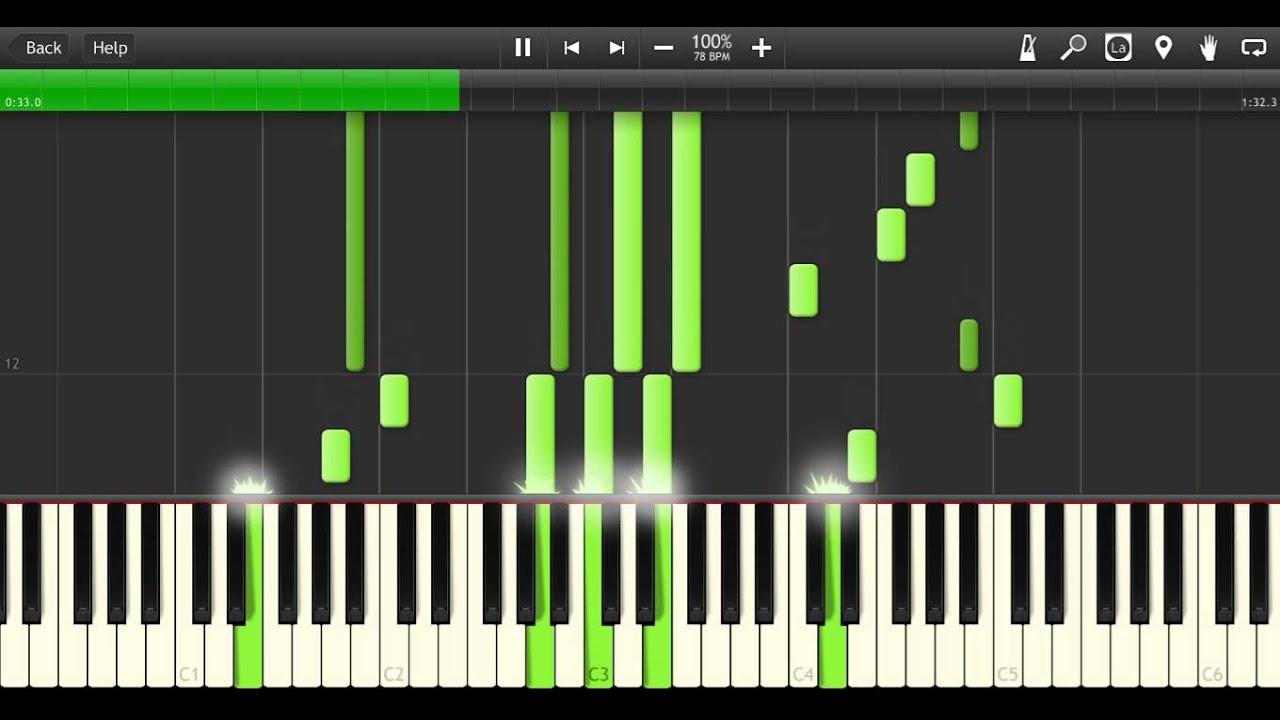Increase playback speed with plus
This screenshot has height=720, width=1280.
pyautogui.click(x=761, y=48)
